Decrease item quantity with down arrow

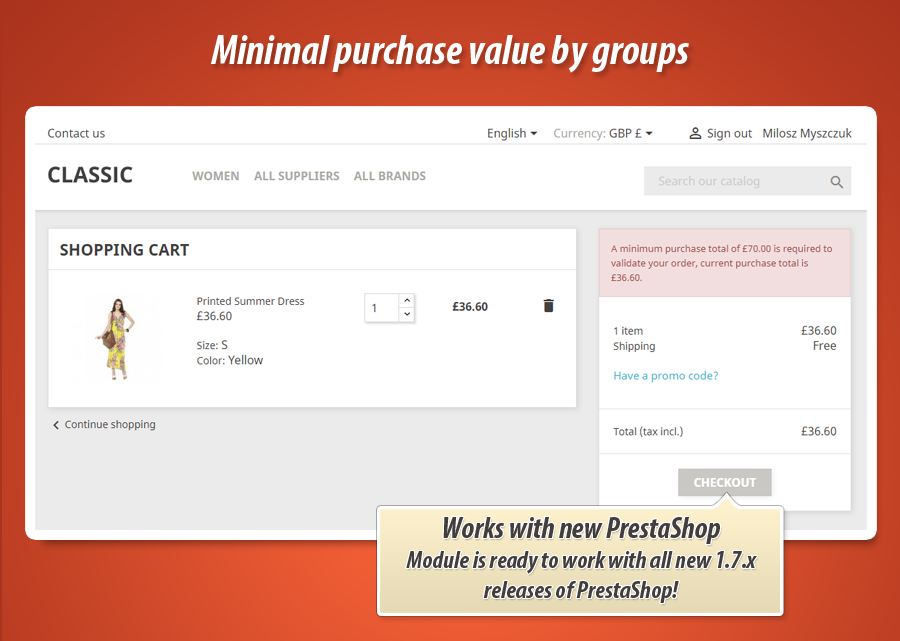(407, 315)
